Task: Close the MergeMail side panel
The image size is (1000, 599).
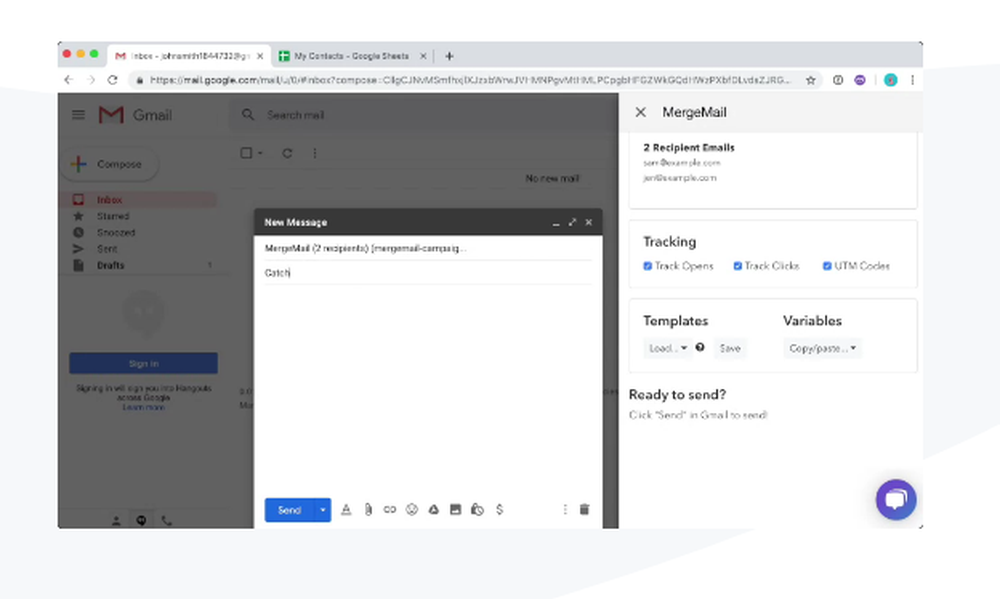Action: coord(640,112)
